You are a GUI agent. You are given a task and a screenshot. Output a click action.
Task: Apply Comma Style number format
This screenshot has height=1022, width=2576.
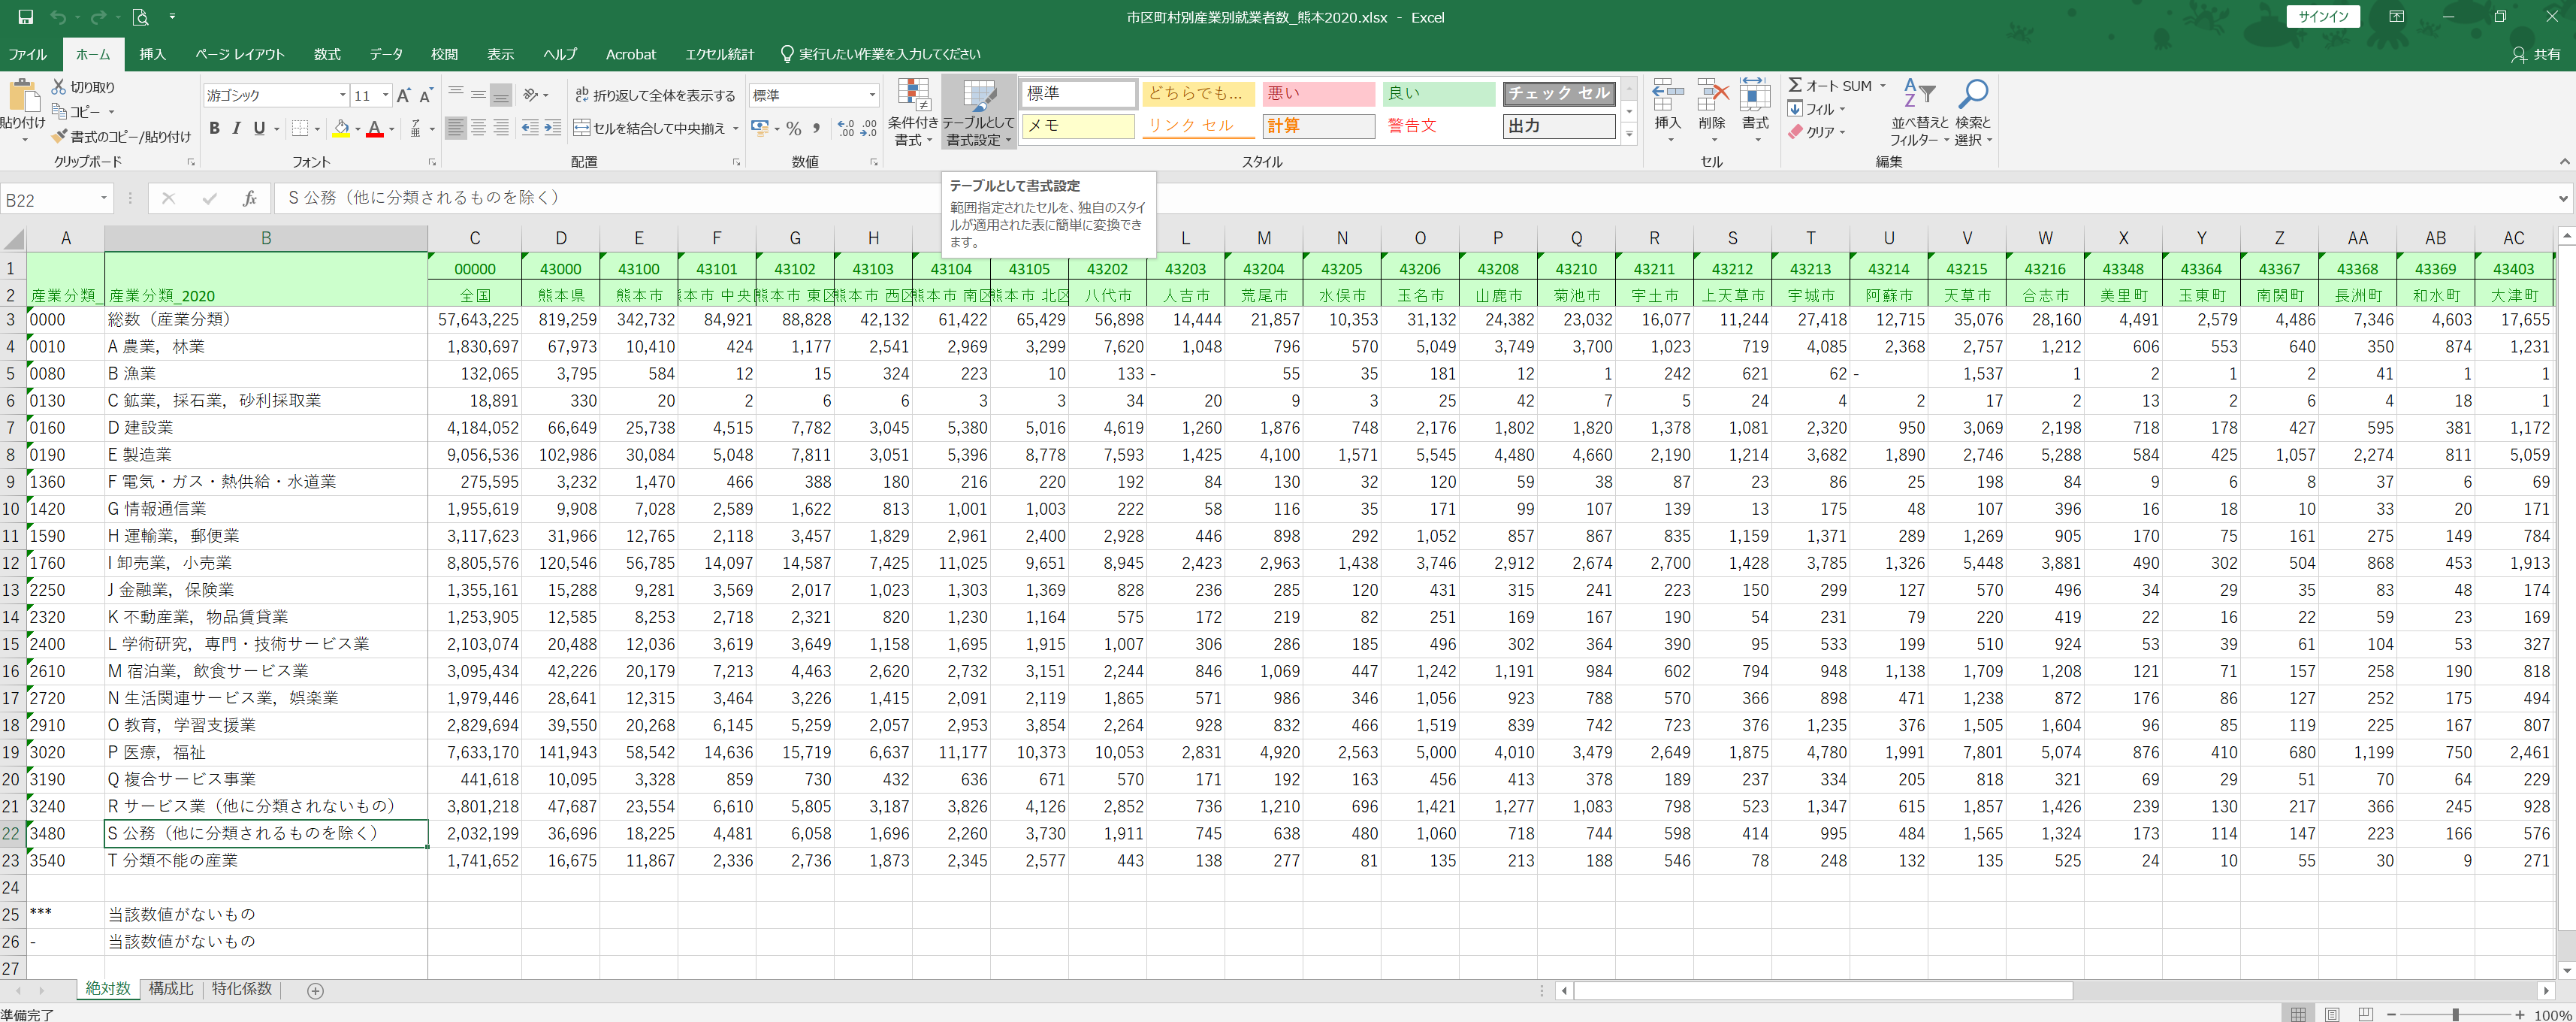[817, 128]
